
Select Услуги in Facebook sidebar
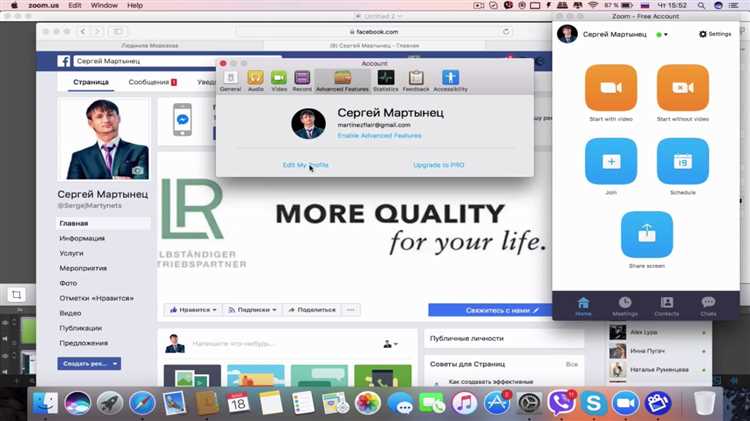71,253
